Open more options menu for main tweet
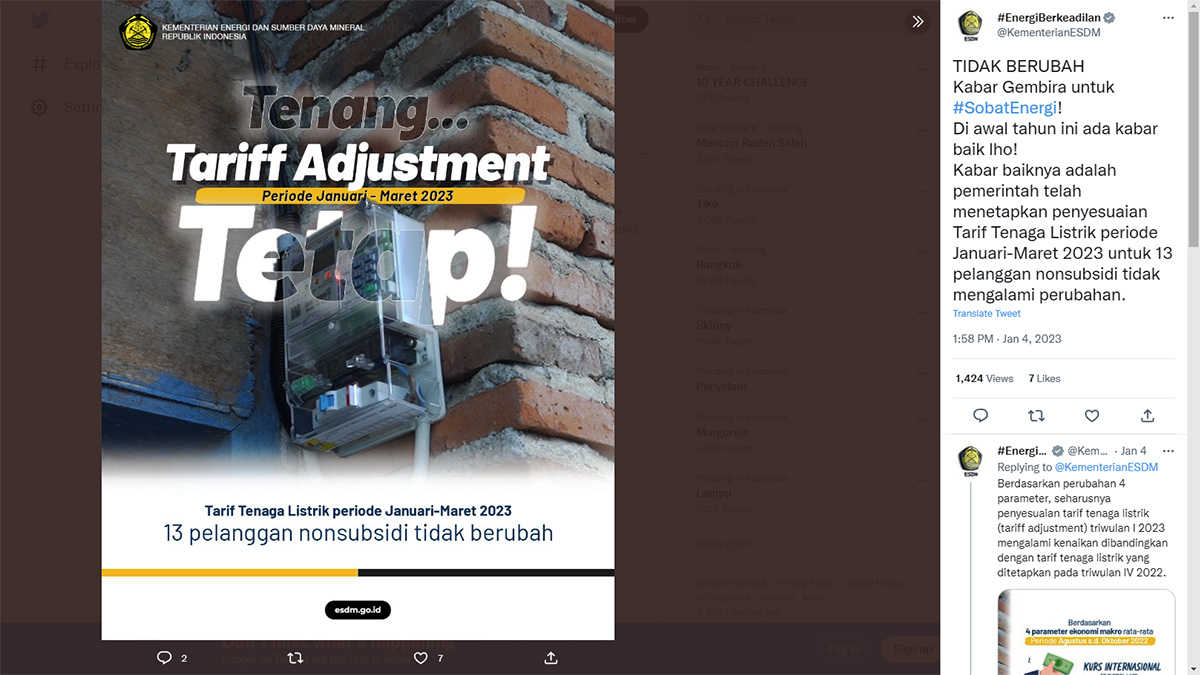 [1167, 19]
